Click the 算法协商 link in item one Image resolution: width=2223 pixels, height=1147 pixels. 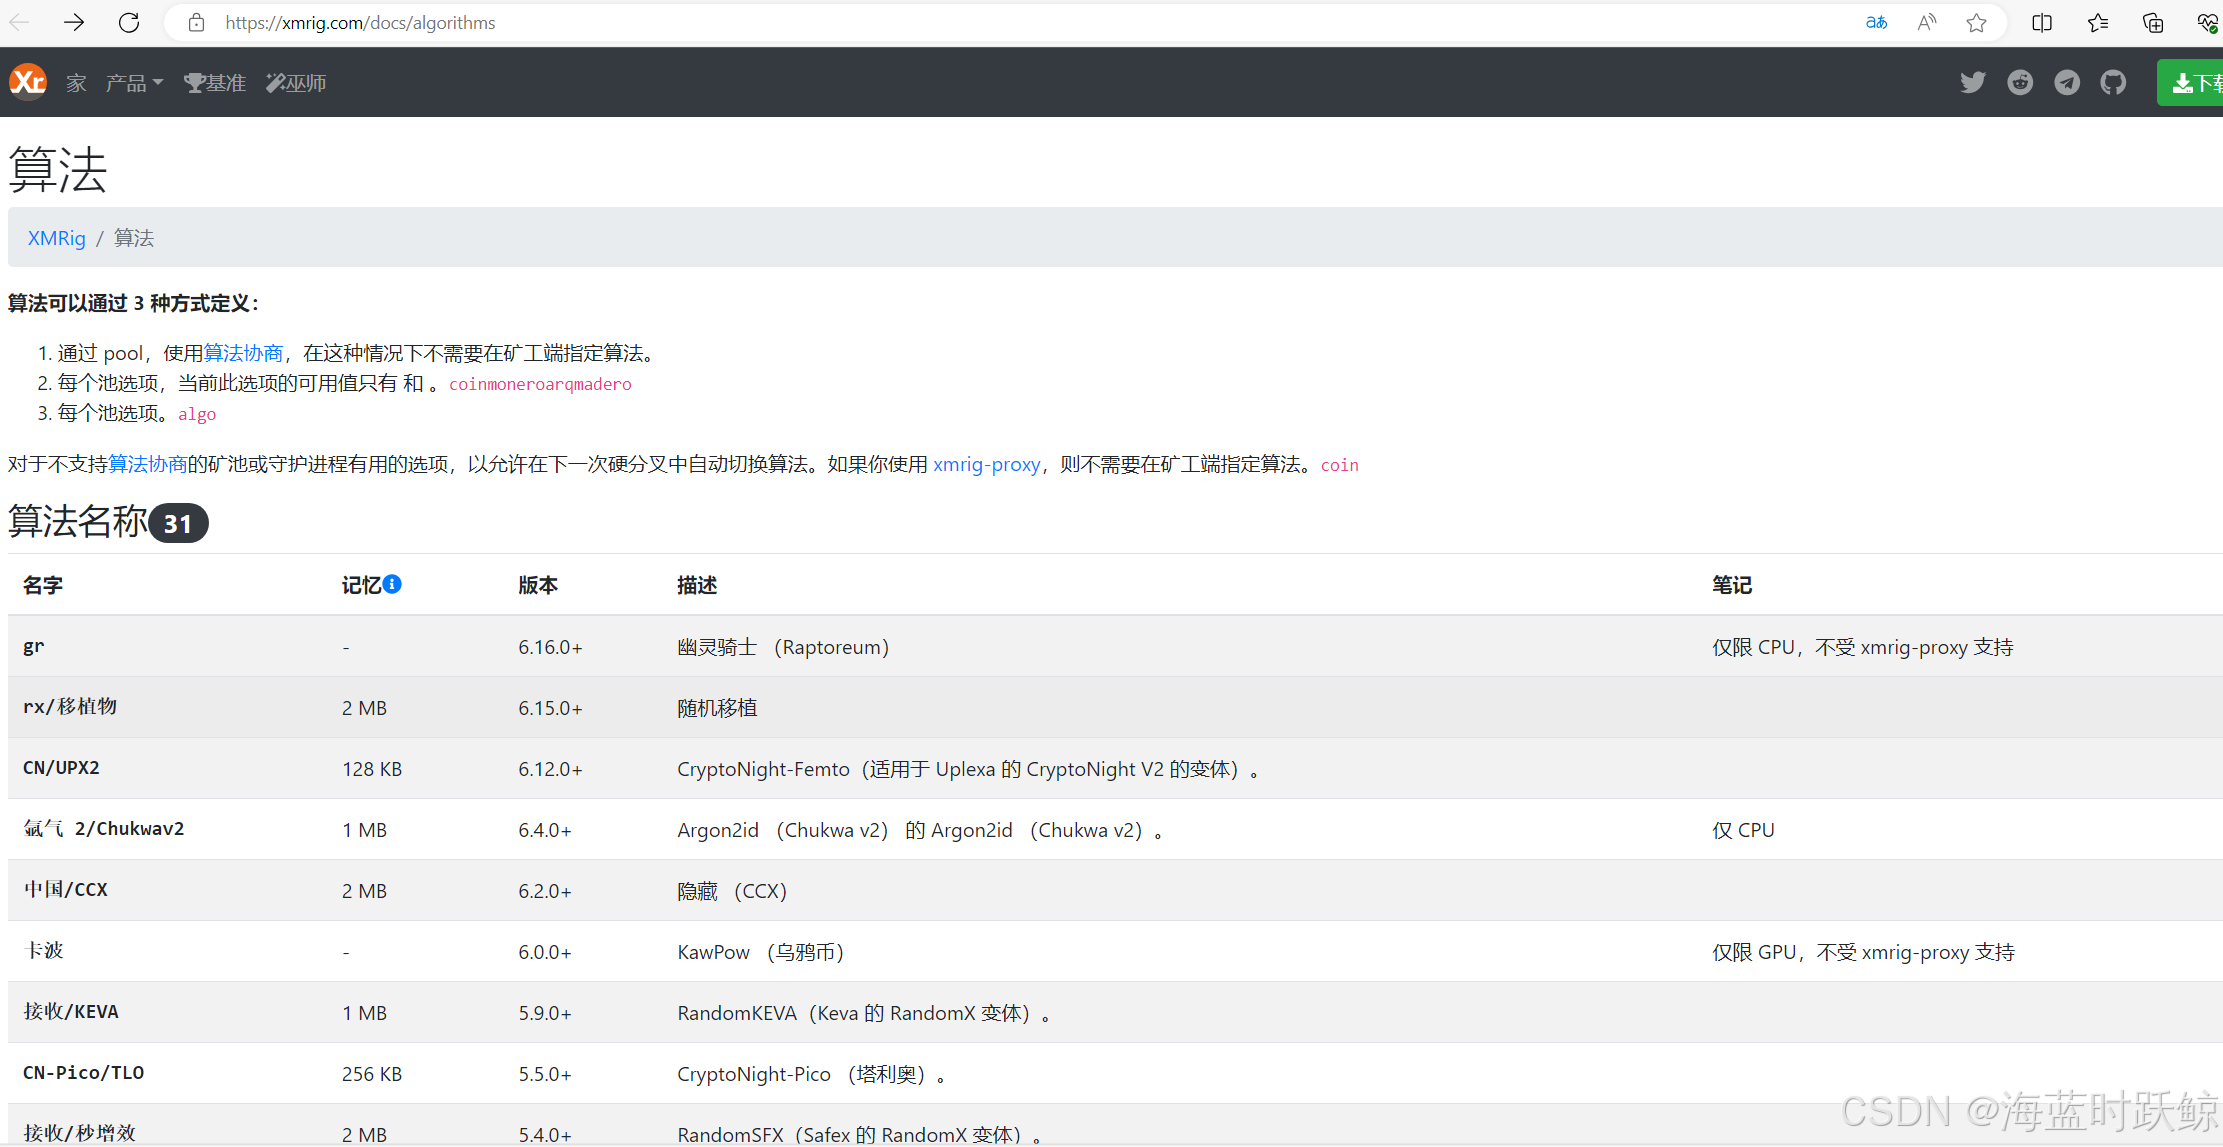pyautogui.click(x=243, y=353)
